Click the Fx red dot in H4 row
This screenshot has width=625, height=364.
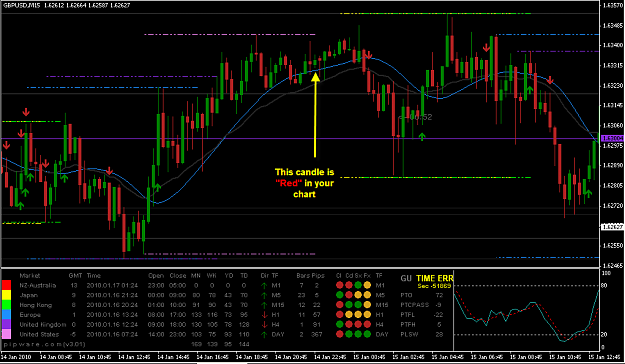pyautogui.click(x=367, y=325)
